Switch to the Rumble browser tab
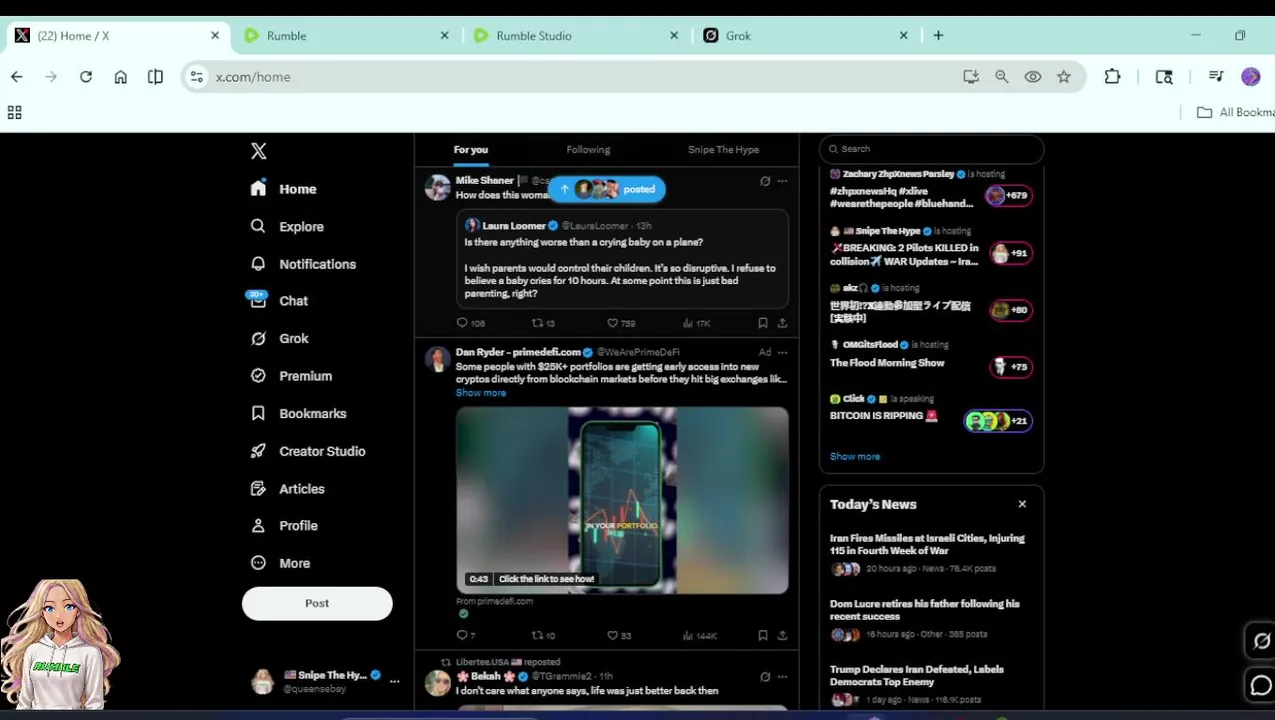Screen dimensions: 1275x720 346,35
